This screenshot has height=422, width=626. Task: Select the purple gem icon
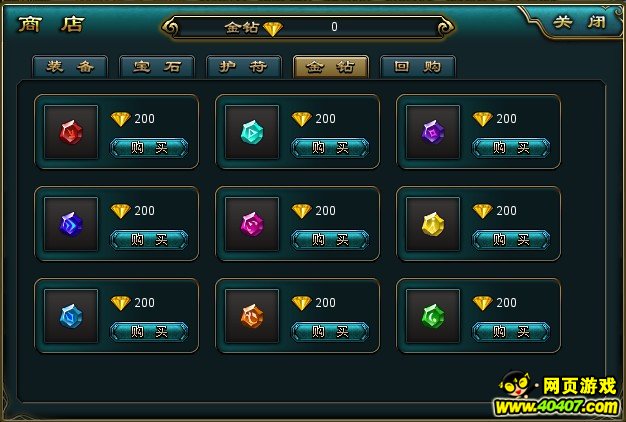point(433,132)
